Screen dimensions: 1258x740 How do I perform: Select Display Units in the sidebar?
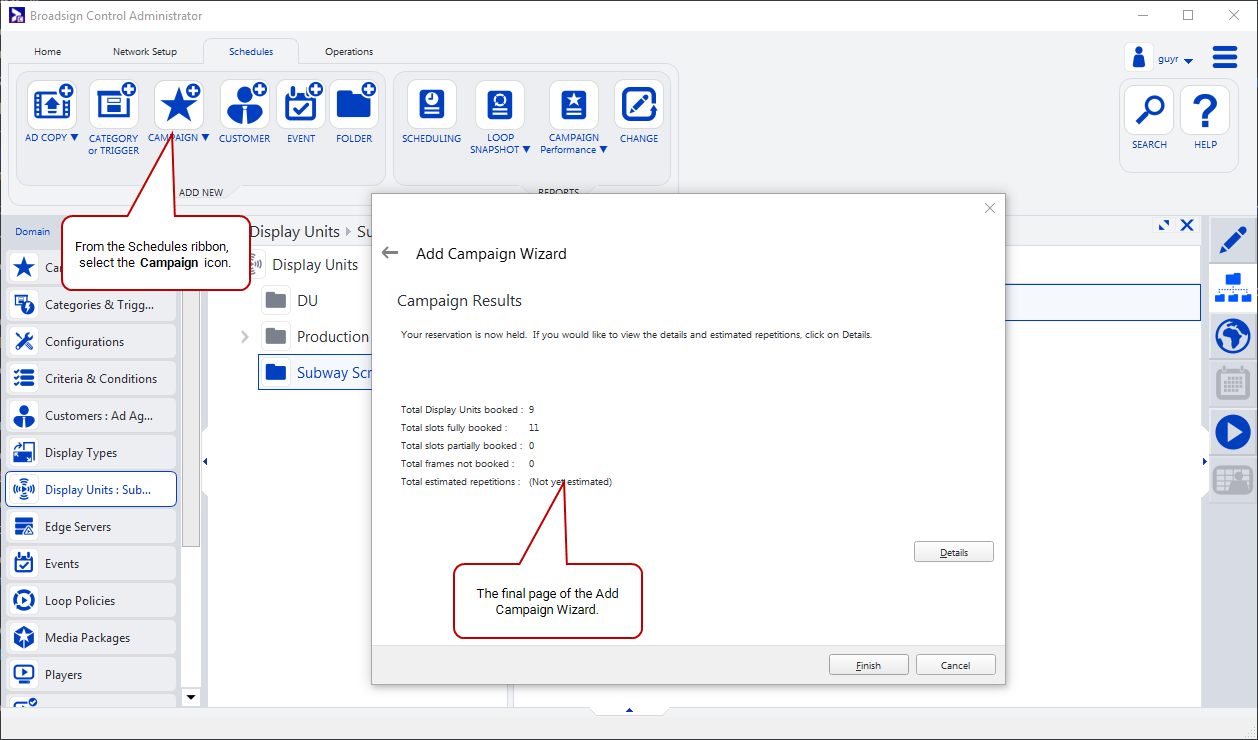pos(91,490)
